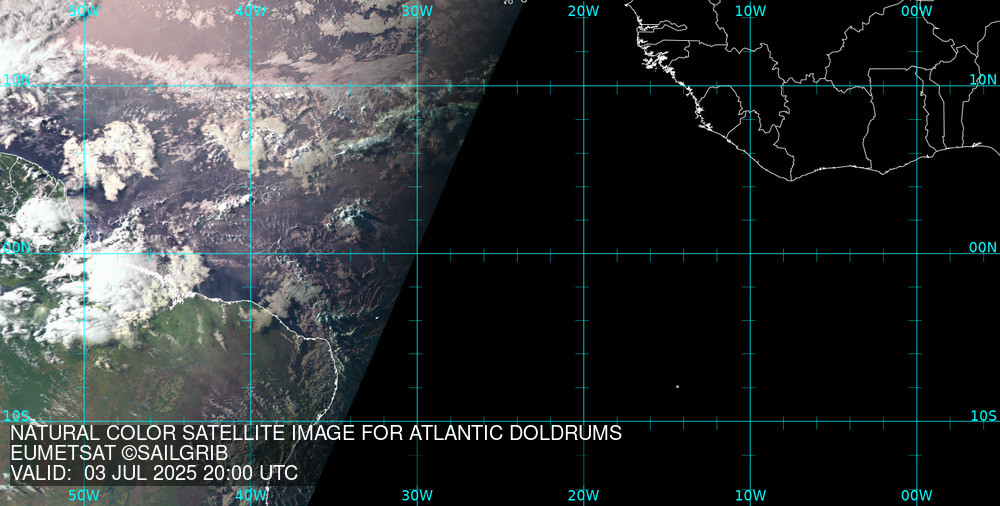Click the 00N latitude label on the left side
1000x506 pixels.
[x=17, y=248]
